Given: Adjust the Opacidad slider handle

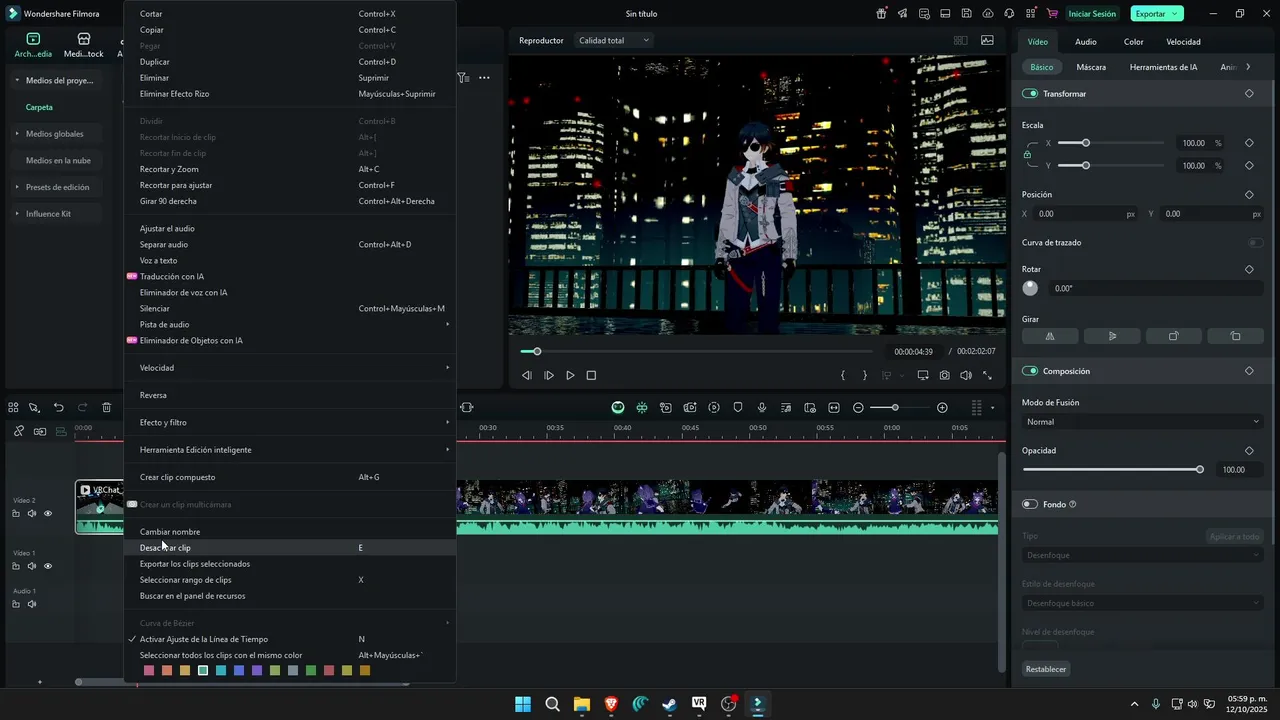Looking at the screenshot, I should coord(1200,470).
